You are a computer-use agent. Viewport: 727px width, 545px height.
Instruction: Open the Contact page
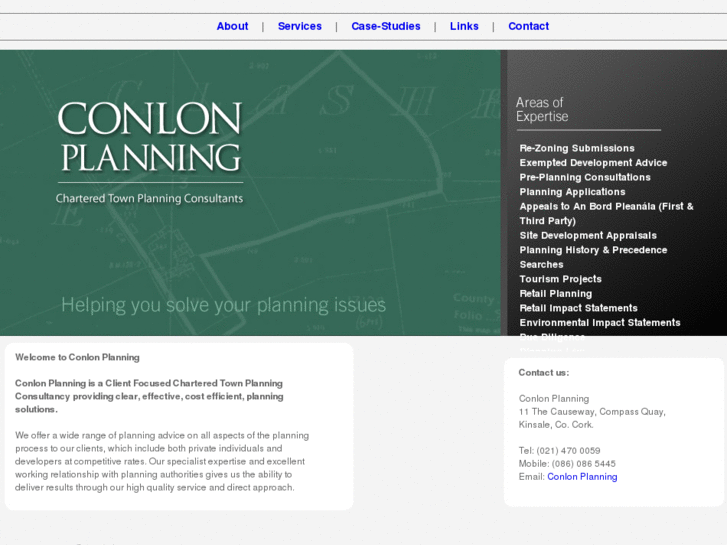click(529, 26)
